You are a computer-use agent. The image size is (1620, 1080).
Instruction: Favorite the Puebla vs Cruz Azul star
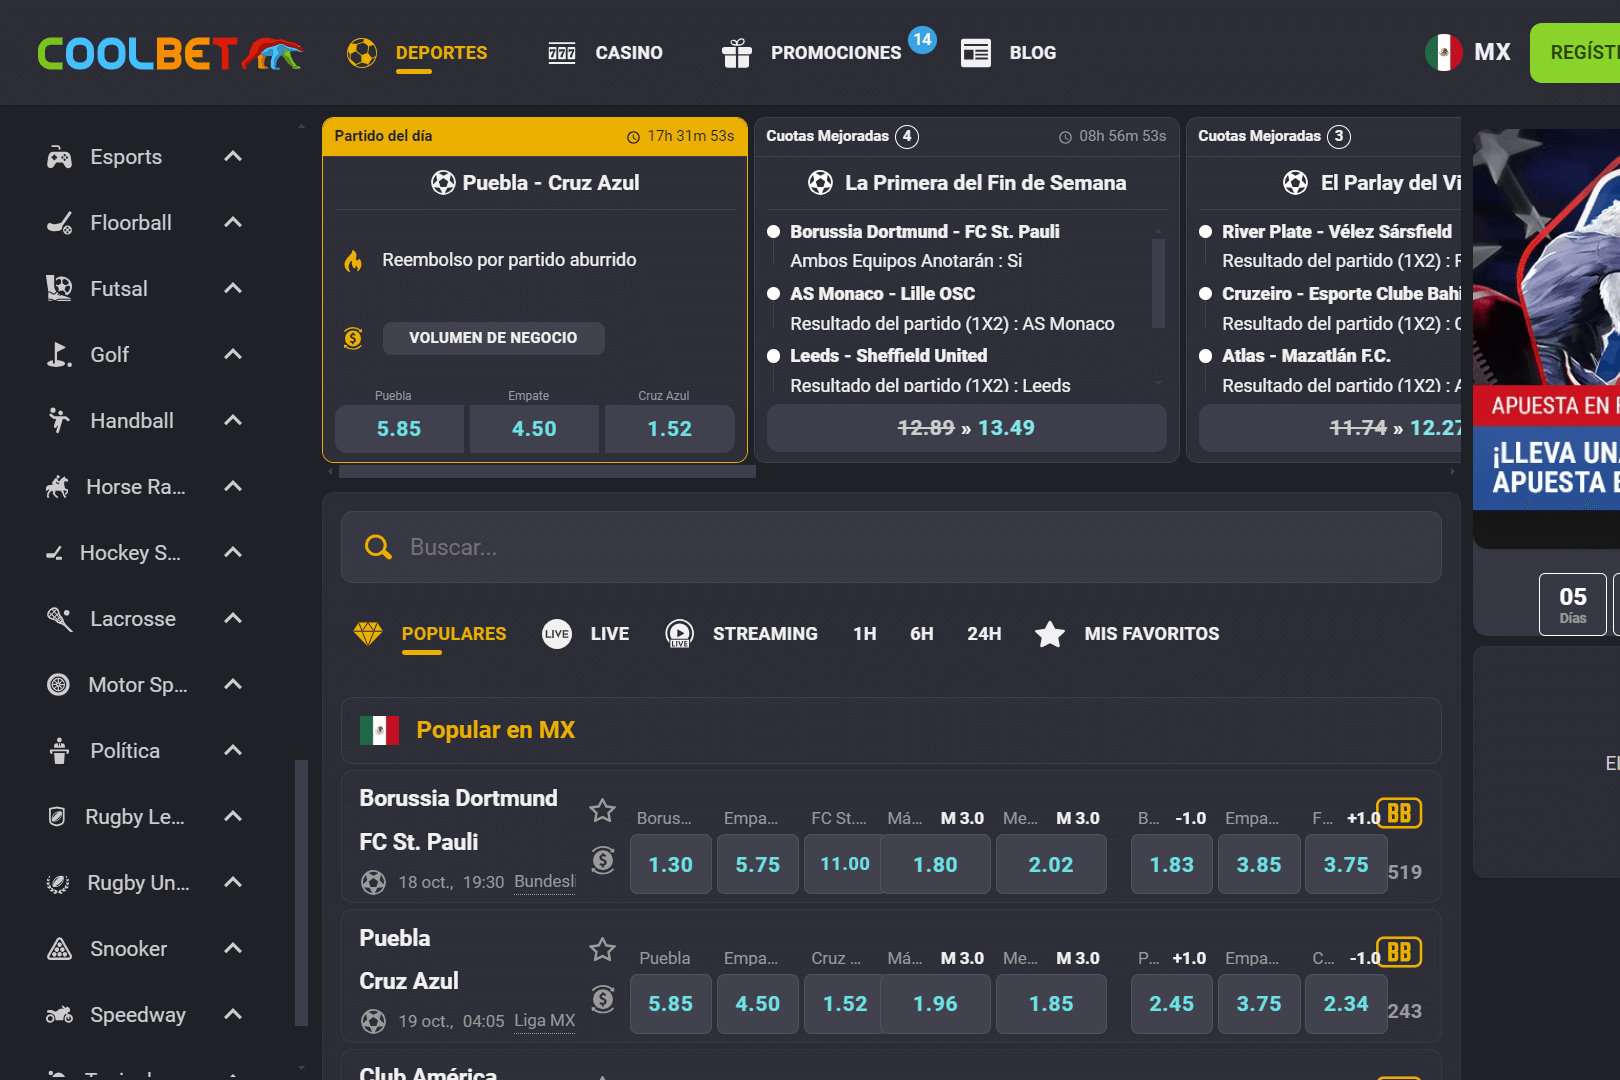(602, 949)
